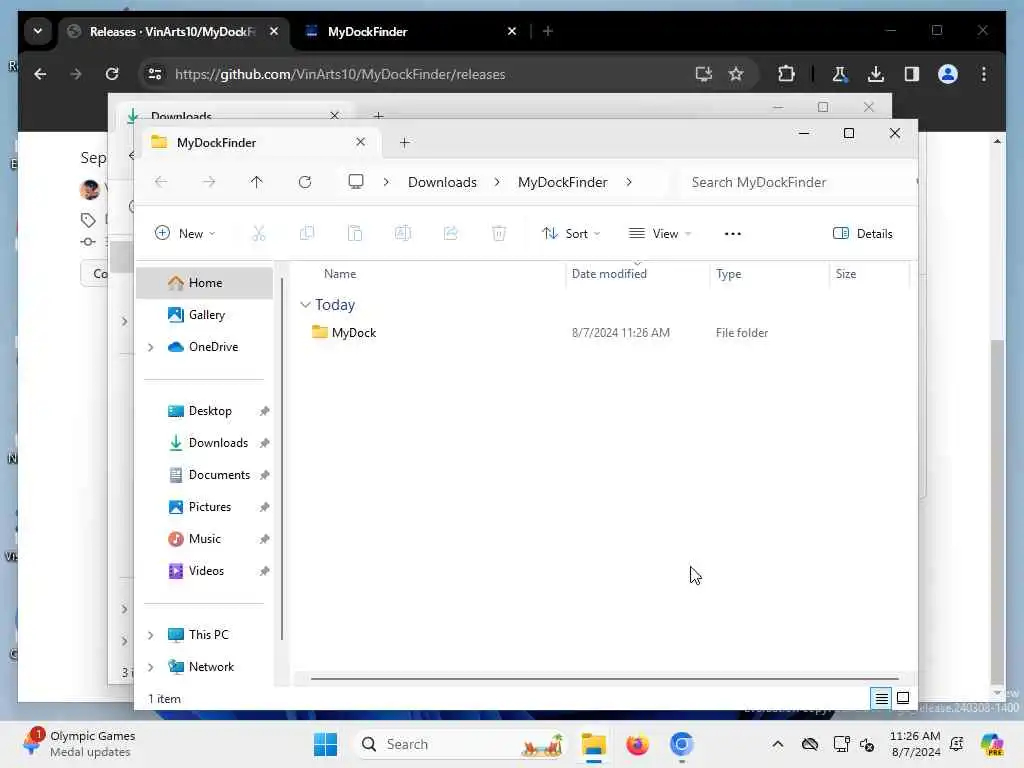Viewport: 1024px width, 768px height.
Task: Sort by Date modified column header
Action: (x=609, y=274)
